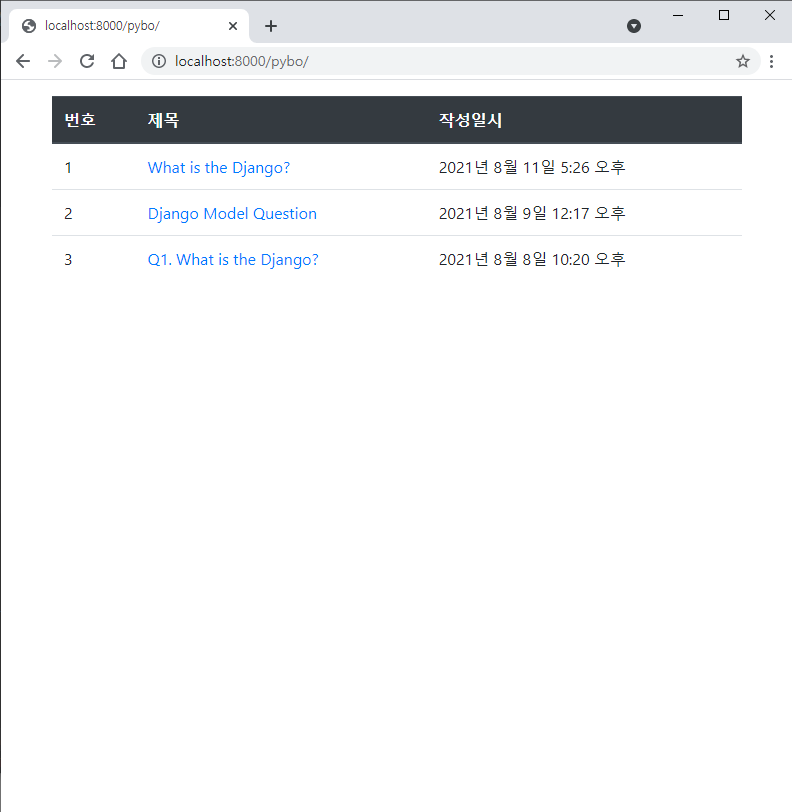Minimize the browser window
This screenshot has width=792, height=812.
pos(678,16)
